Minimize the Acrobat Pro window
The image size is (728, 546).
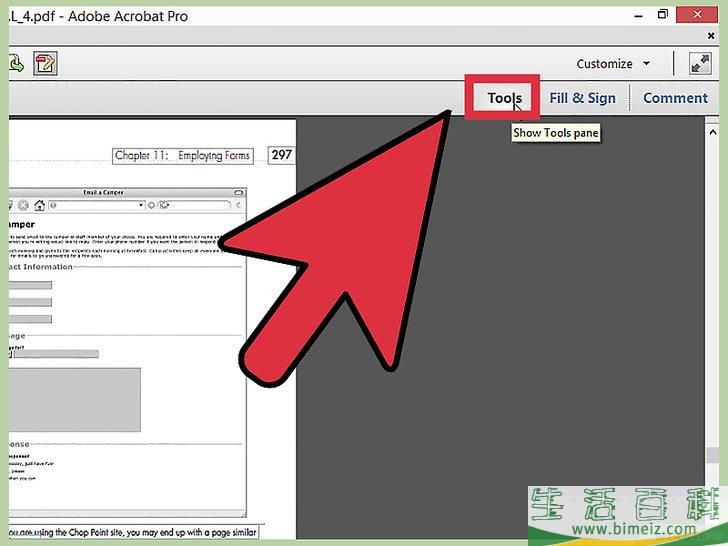tap(639, 15)
